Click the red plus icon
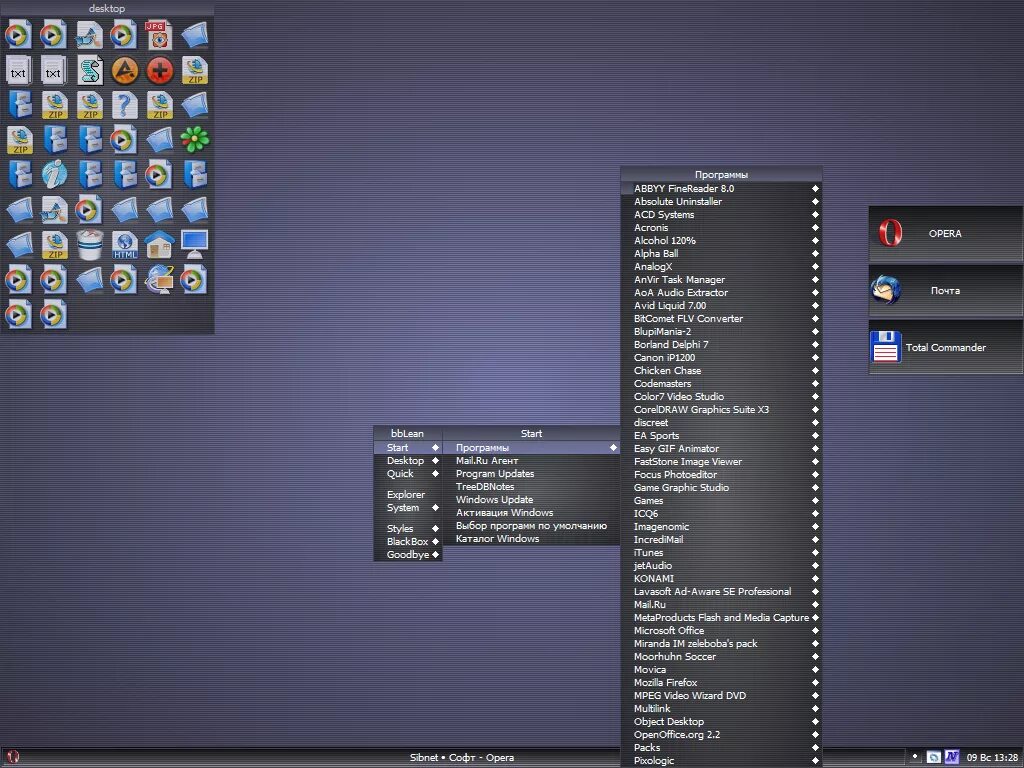This screenshot has width=1024, height=768. click(x=159, y=70)
